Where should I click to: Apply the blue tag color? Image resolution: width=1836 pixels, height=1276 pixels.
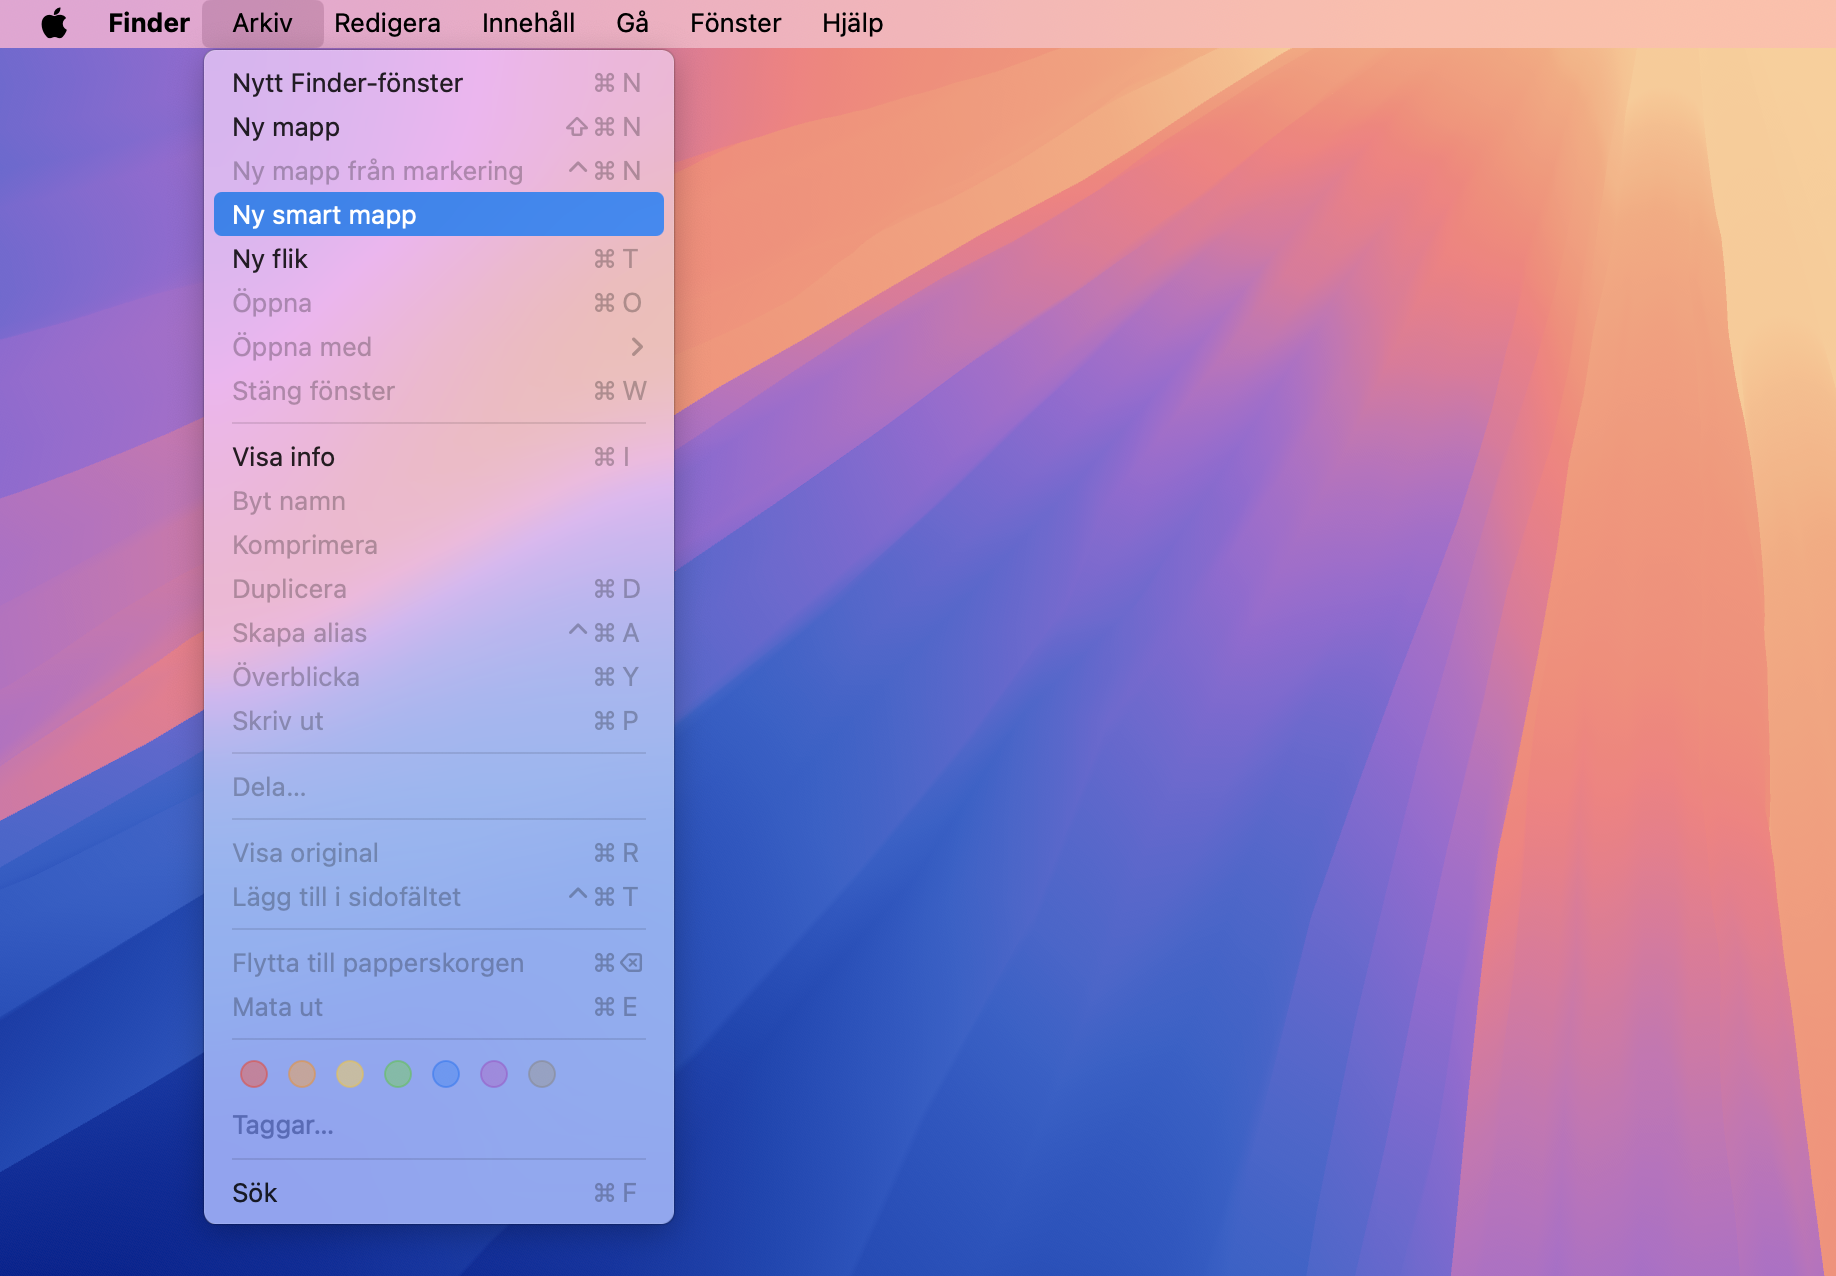[446, 1074]
